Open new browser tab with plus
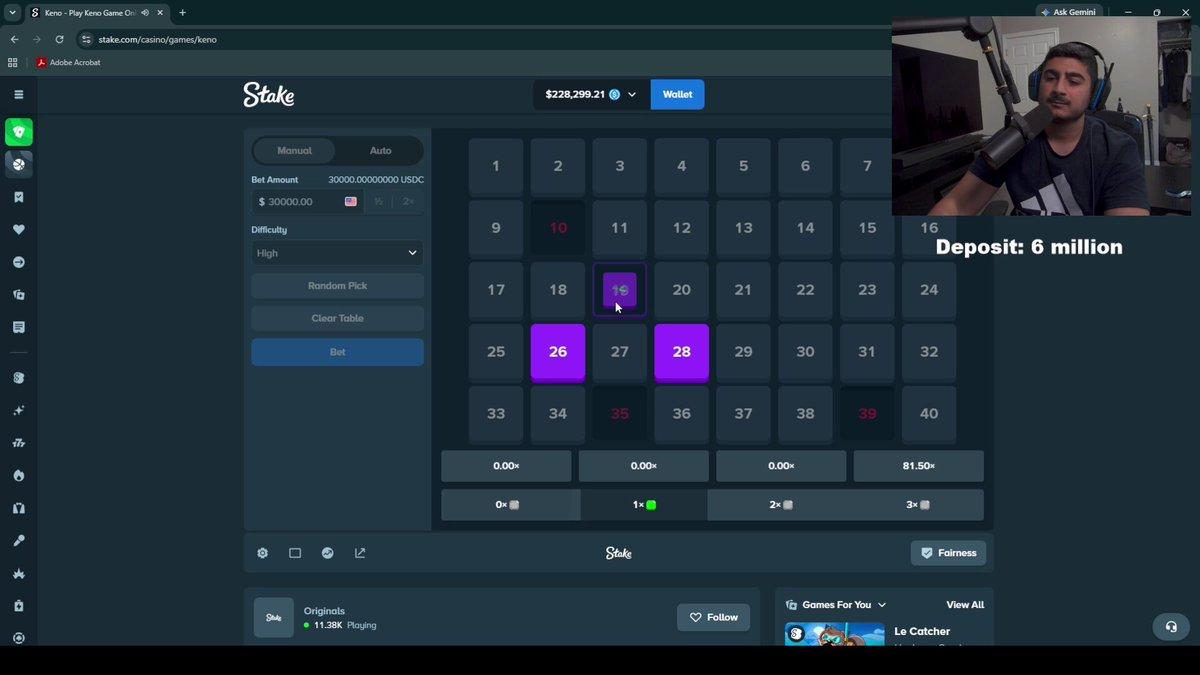This screenshot has height=675, width=1200. pyautogui.click(x=182, y=13)
